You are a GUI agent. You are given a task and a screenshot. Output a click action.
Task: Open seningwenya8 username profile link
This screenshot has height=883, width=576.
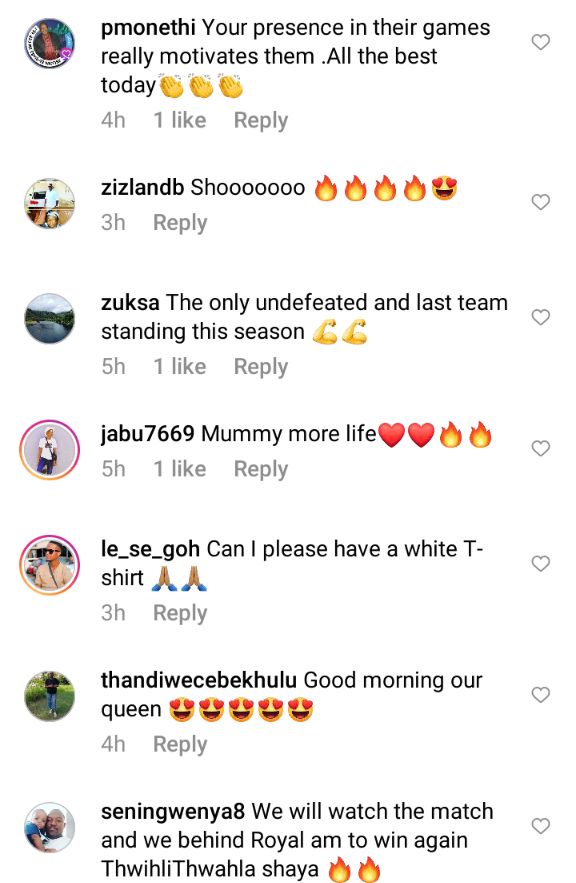[173, 812]
